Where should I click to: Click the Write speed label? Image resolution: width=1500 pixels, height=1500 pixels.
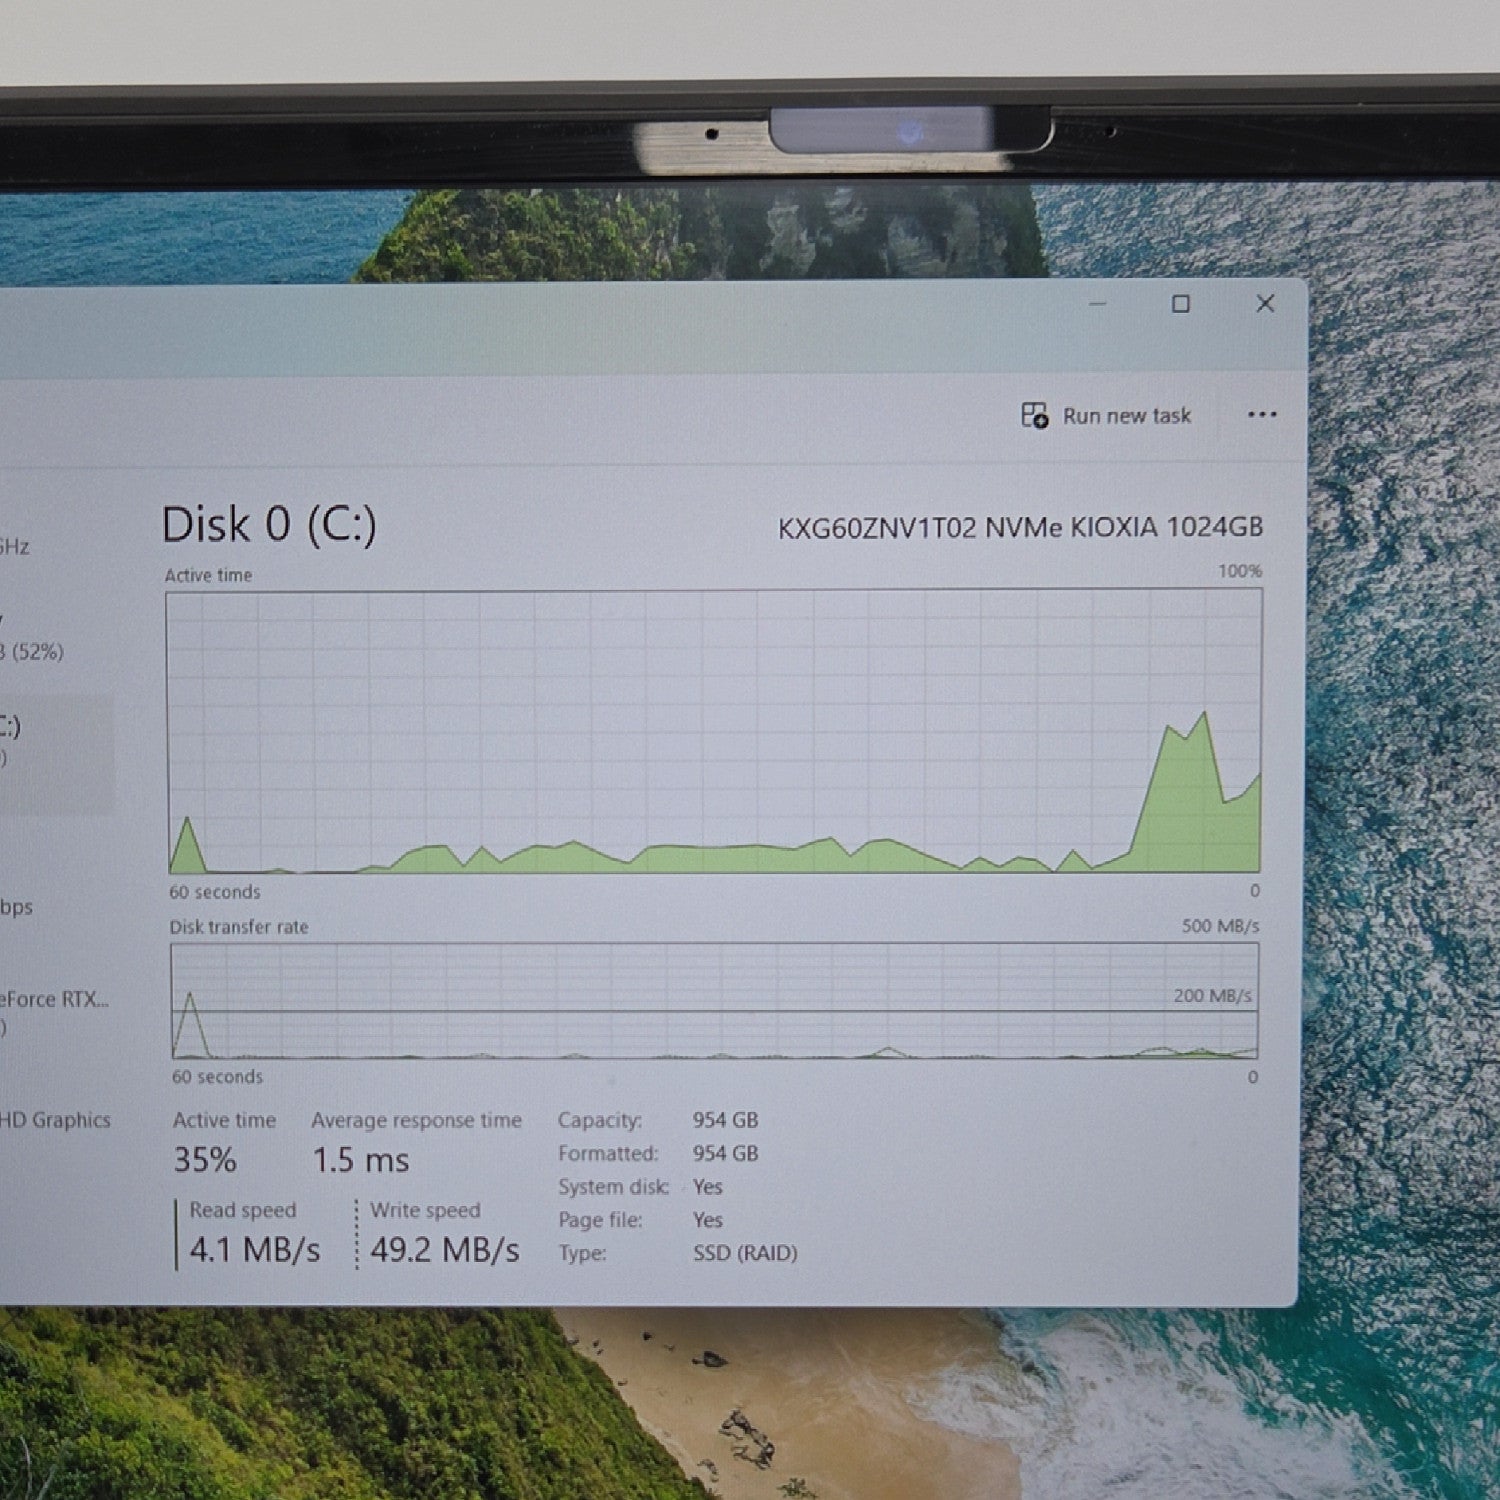tap(425, 1210)
